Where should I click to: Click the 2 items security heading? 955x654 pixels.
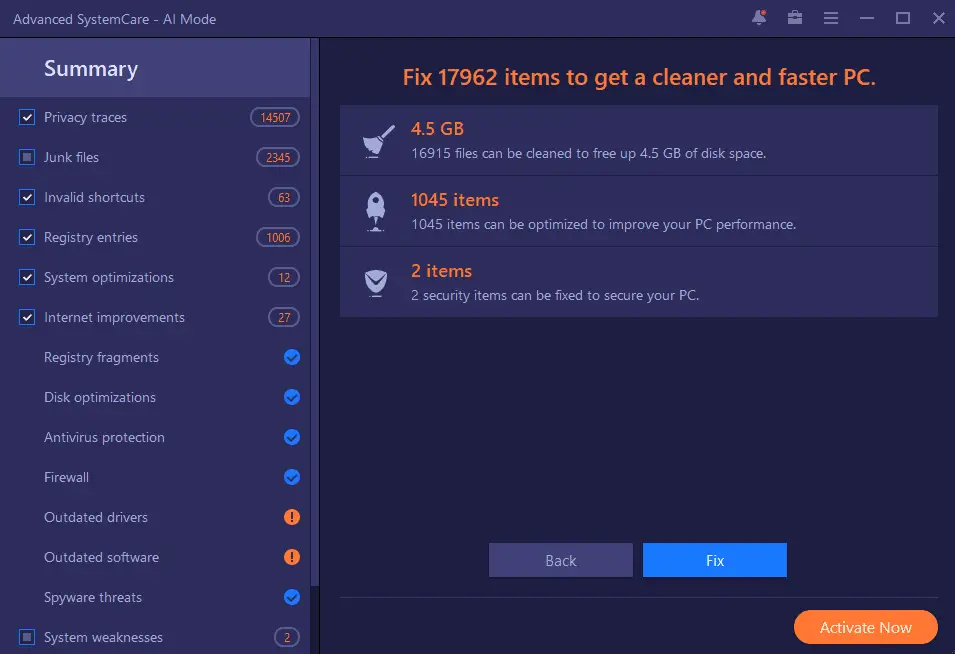(442, 271)
